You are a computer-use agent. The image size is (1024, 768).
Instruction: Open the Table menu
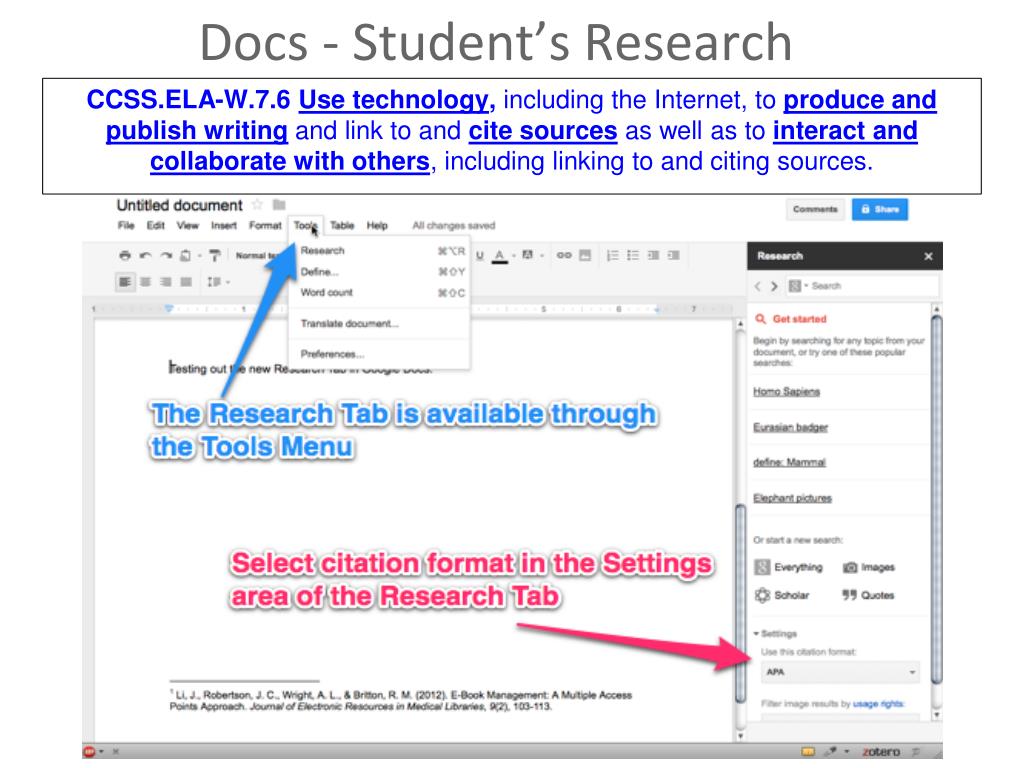342,225
